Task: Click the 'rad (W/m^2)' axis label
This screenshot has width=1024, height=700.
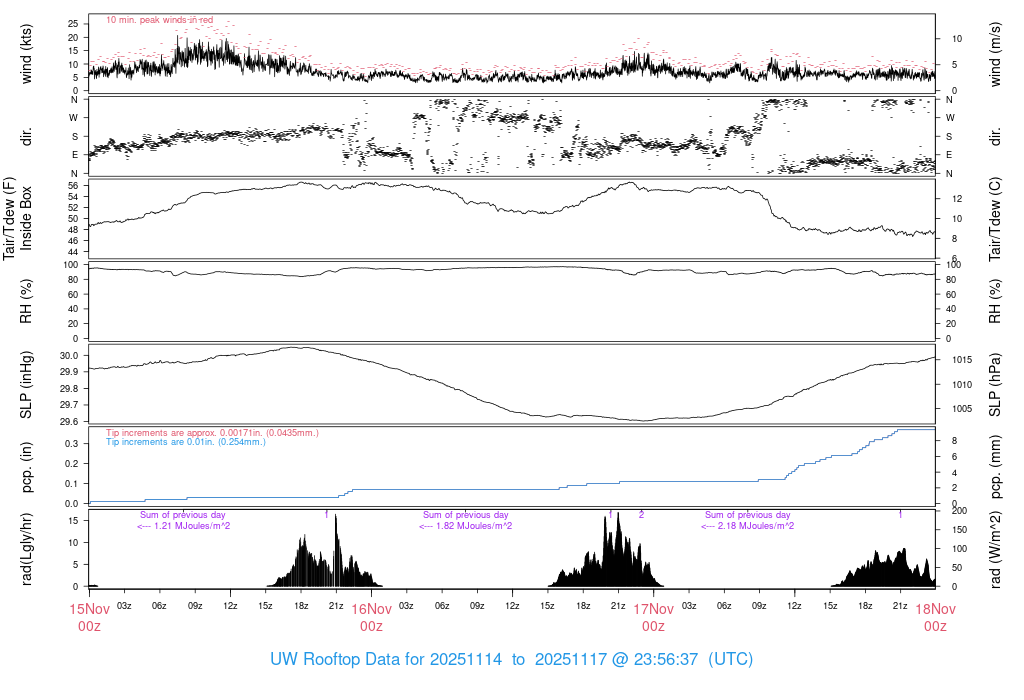Action: (x=995, y=549)
